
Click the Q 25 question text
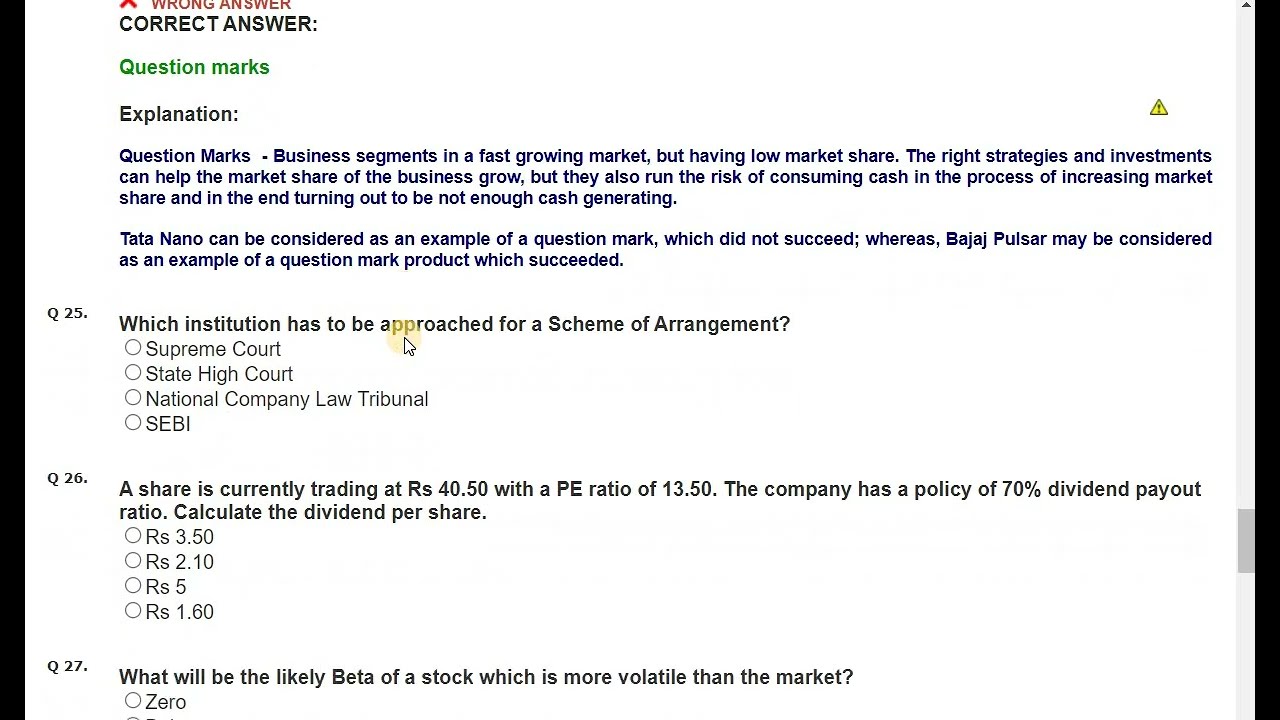[454, 324]
